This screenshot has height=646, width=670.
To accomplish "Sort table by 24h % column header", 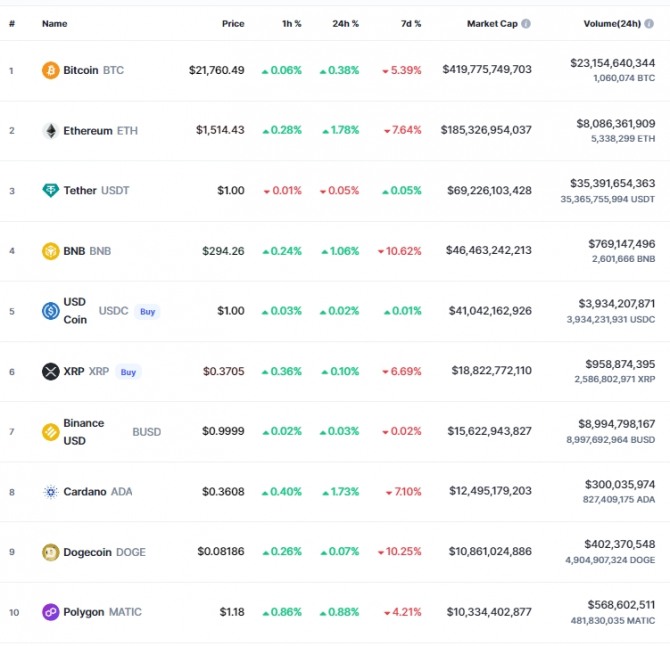I will (345, 23).
